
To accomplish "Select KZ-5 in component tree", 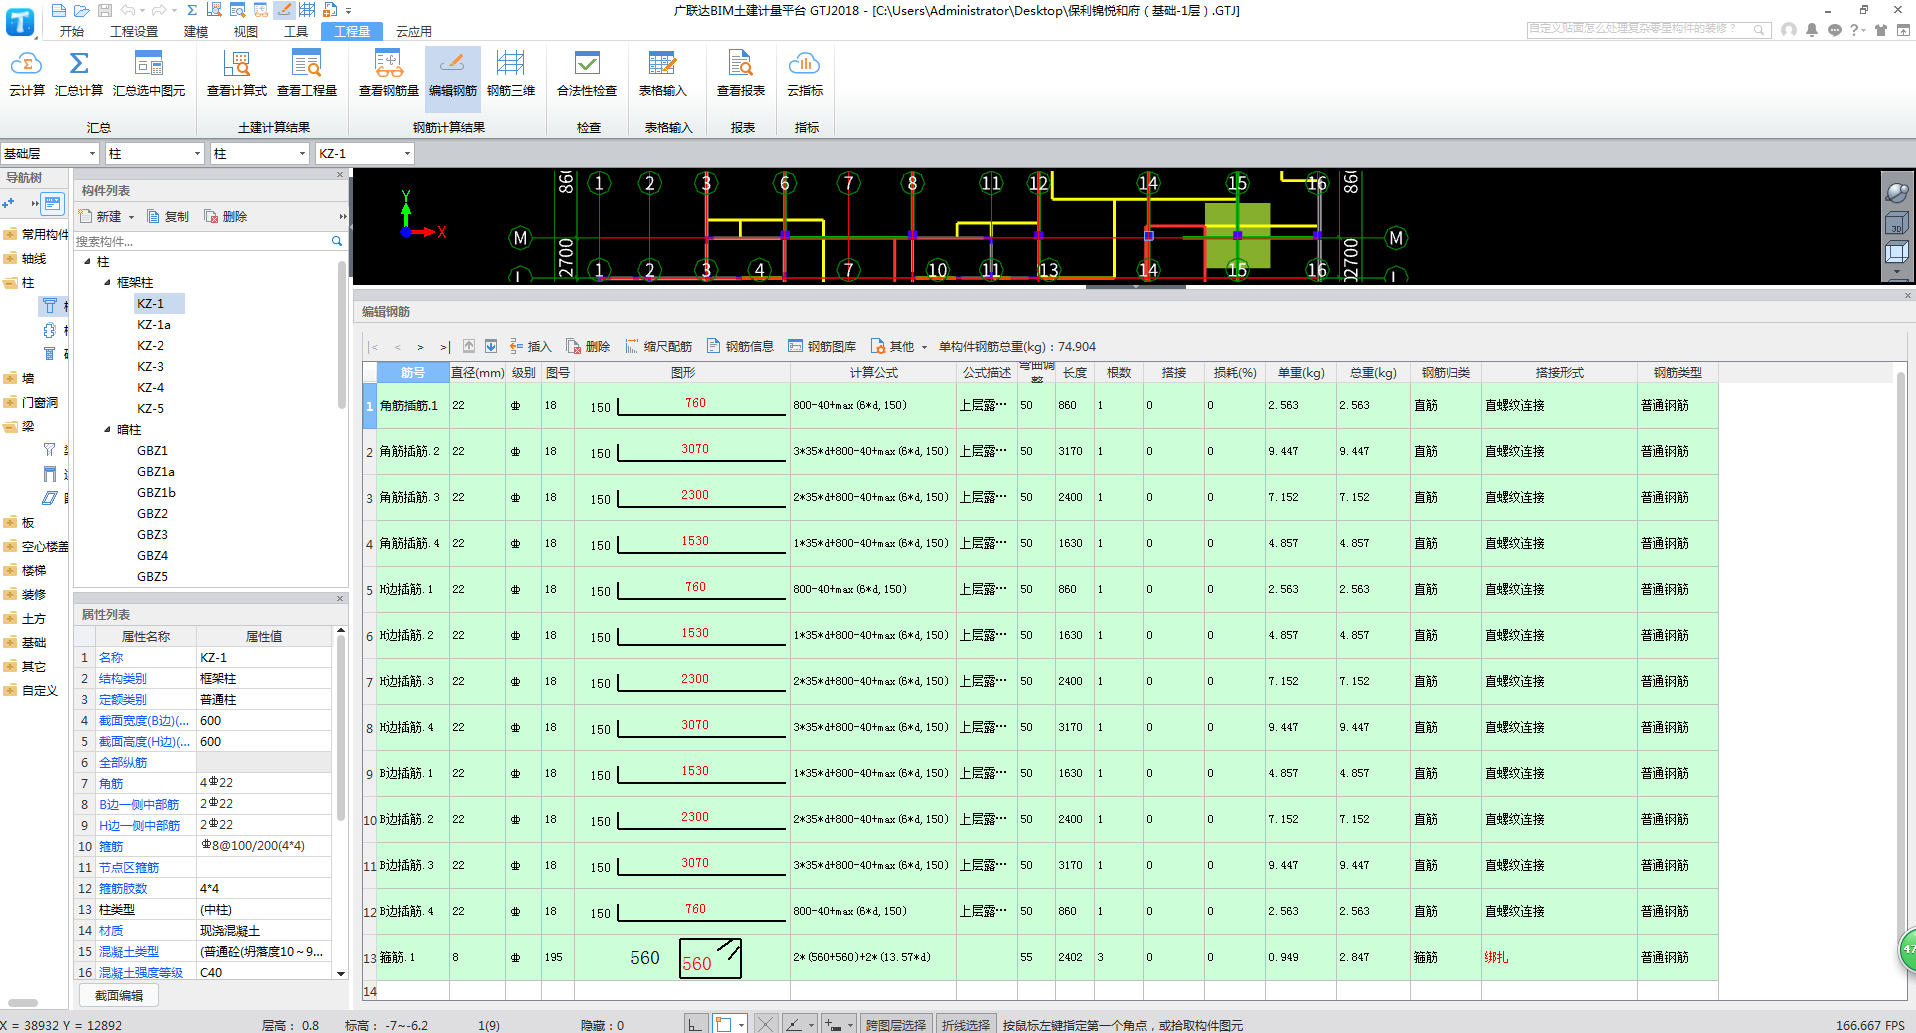I will coord(151,408).
